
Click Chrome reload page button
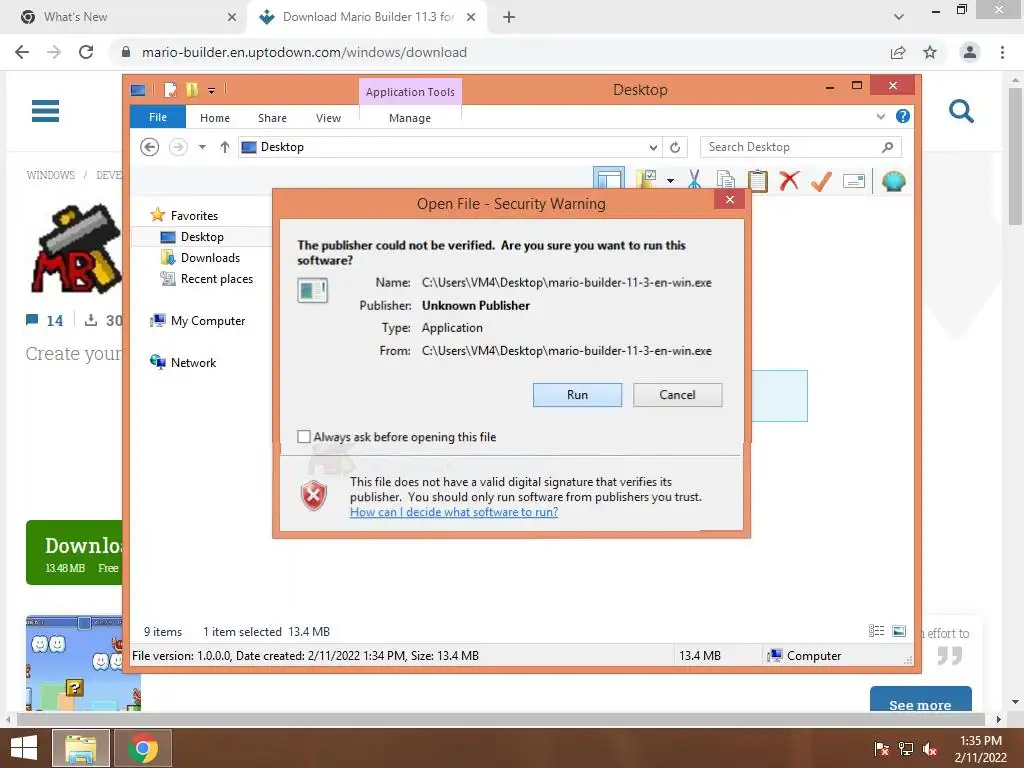point(86,52)
